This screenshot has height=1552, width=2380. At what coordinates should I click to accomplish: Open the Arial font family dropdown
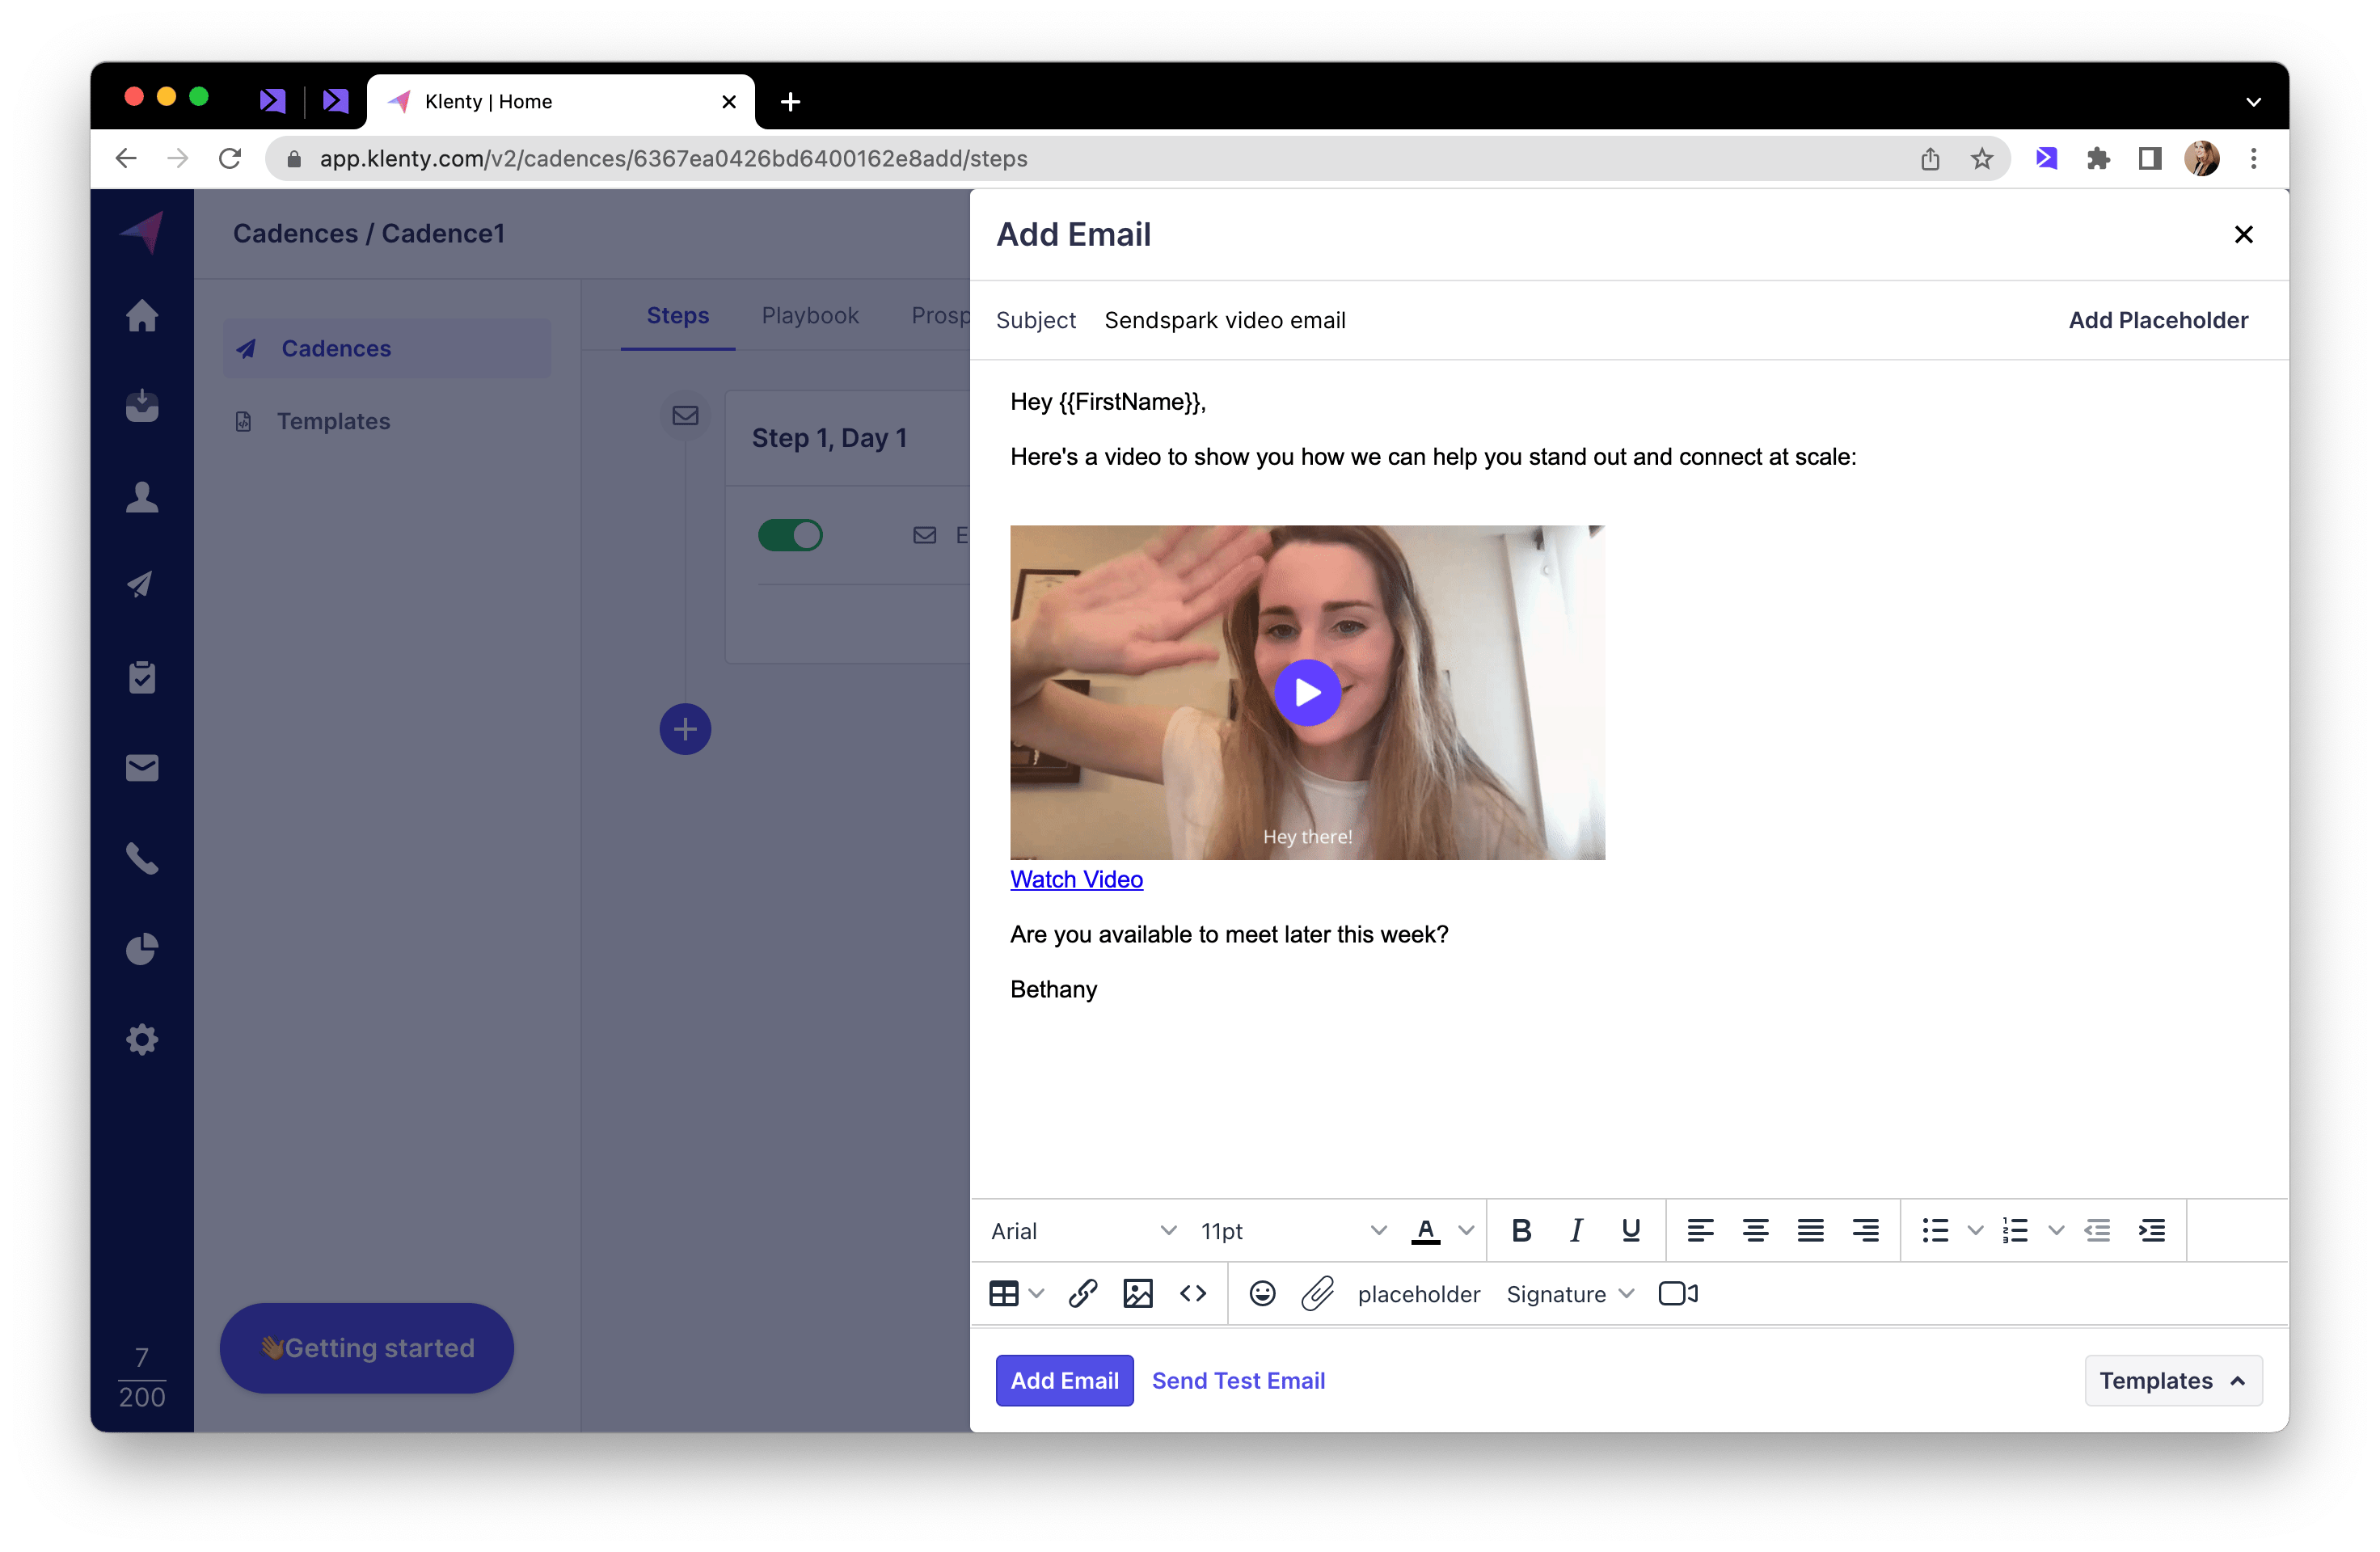1083,1231
